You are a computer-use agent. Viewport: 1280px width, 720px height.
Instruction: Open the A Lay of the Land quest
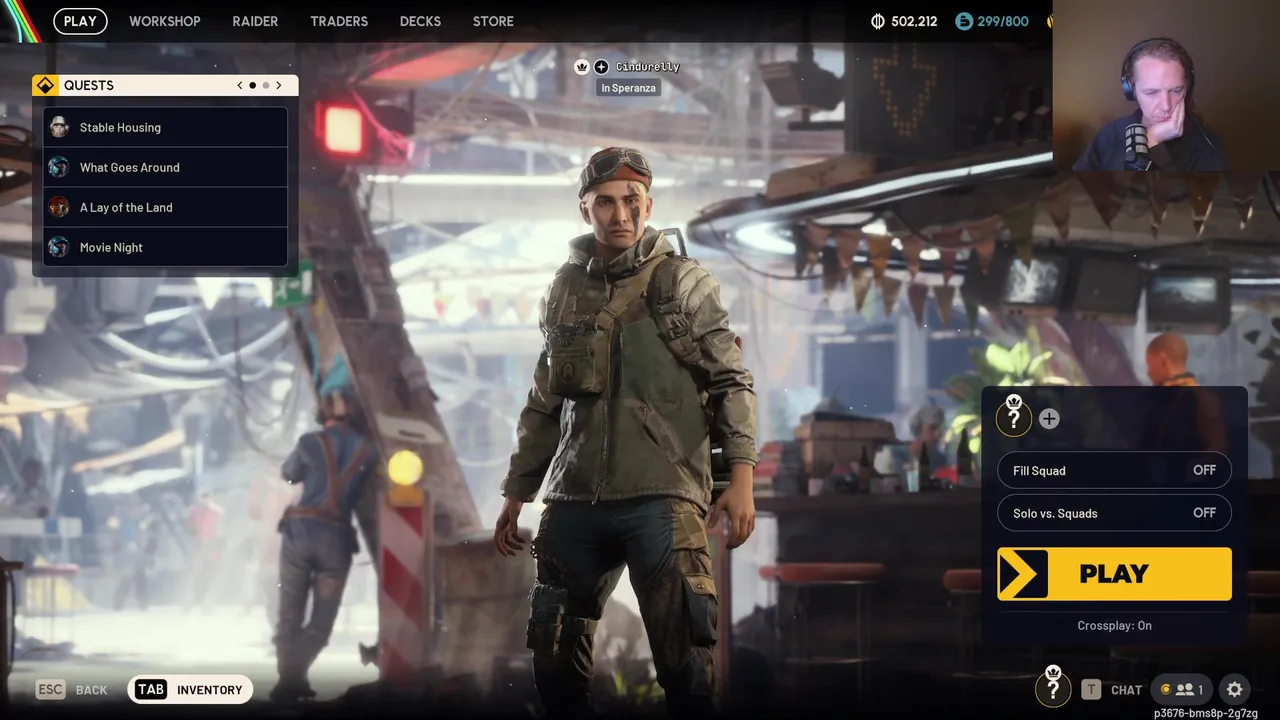click(165, 207)
